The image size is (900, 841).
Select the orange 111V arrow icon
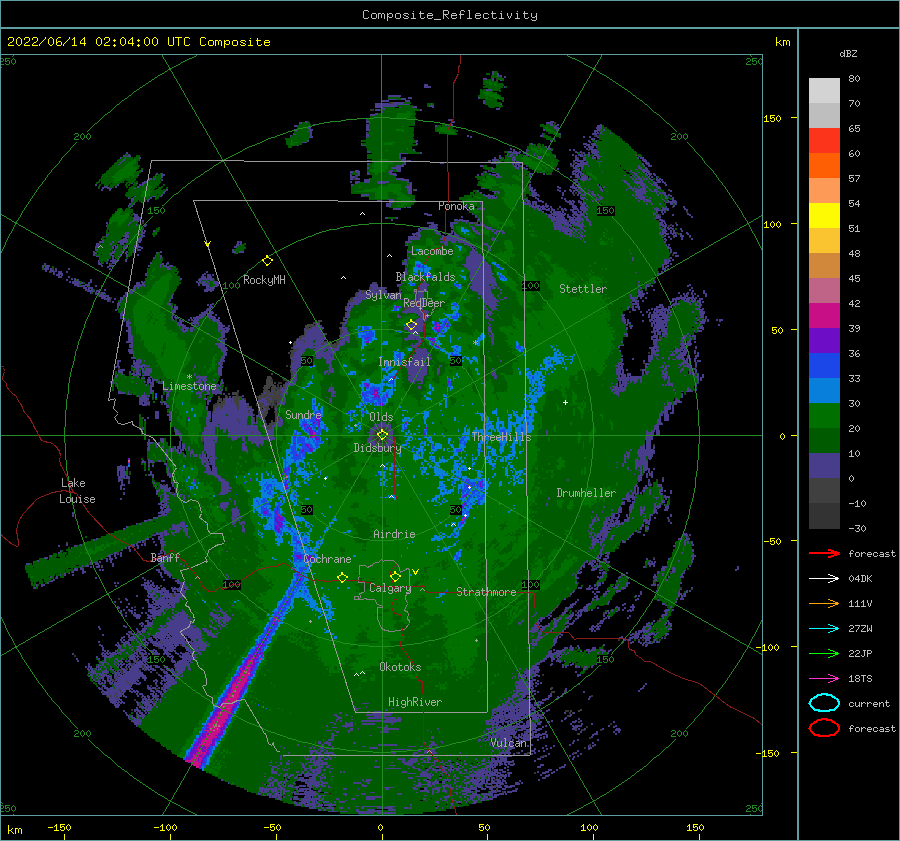click(824, 603)
